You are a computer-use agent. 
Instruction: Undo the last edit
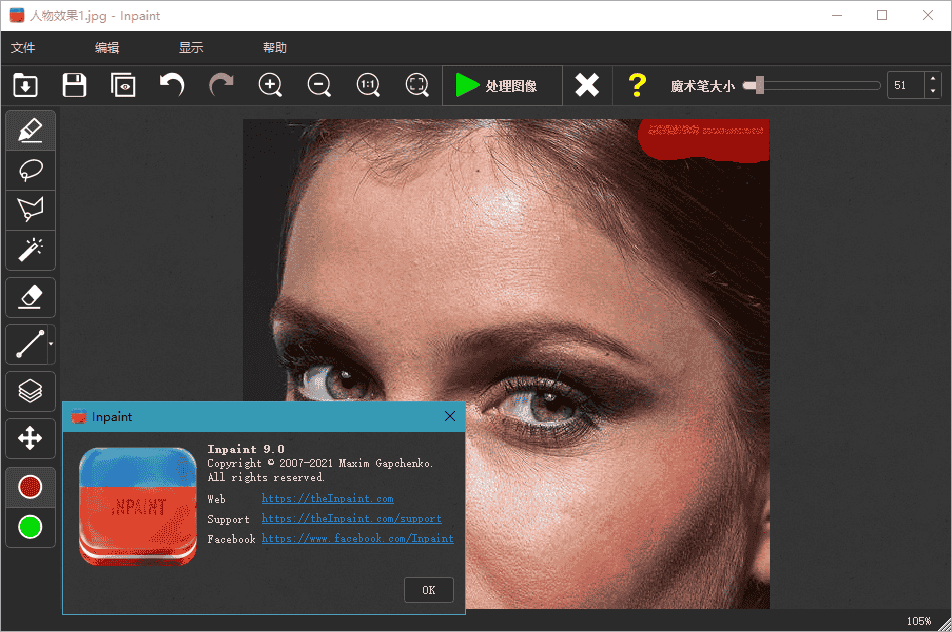171,85
